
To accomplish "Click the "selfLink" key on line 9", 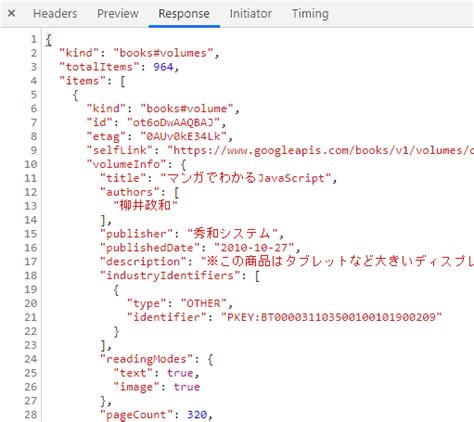I will pos(119,150).
